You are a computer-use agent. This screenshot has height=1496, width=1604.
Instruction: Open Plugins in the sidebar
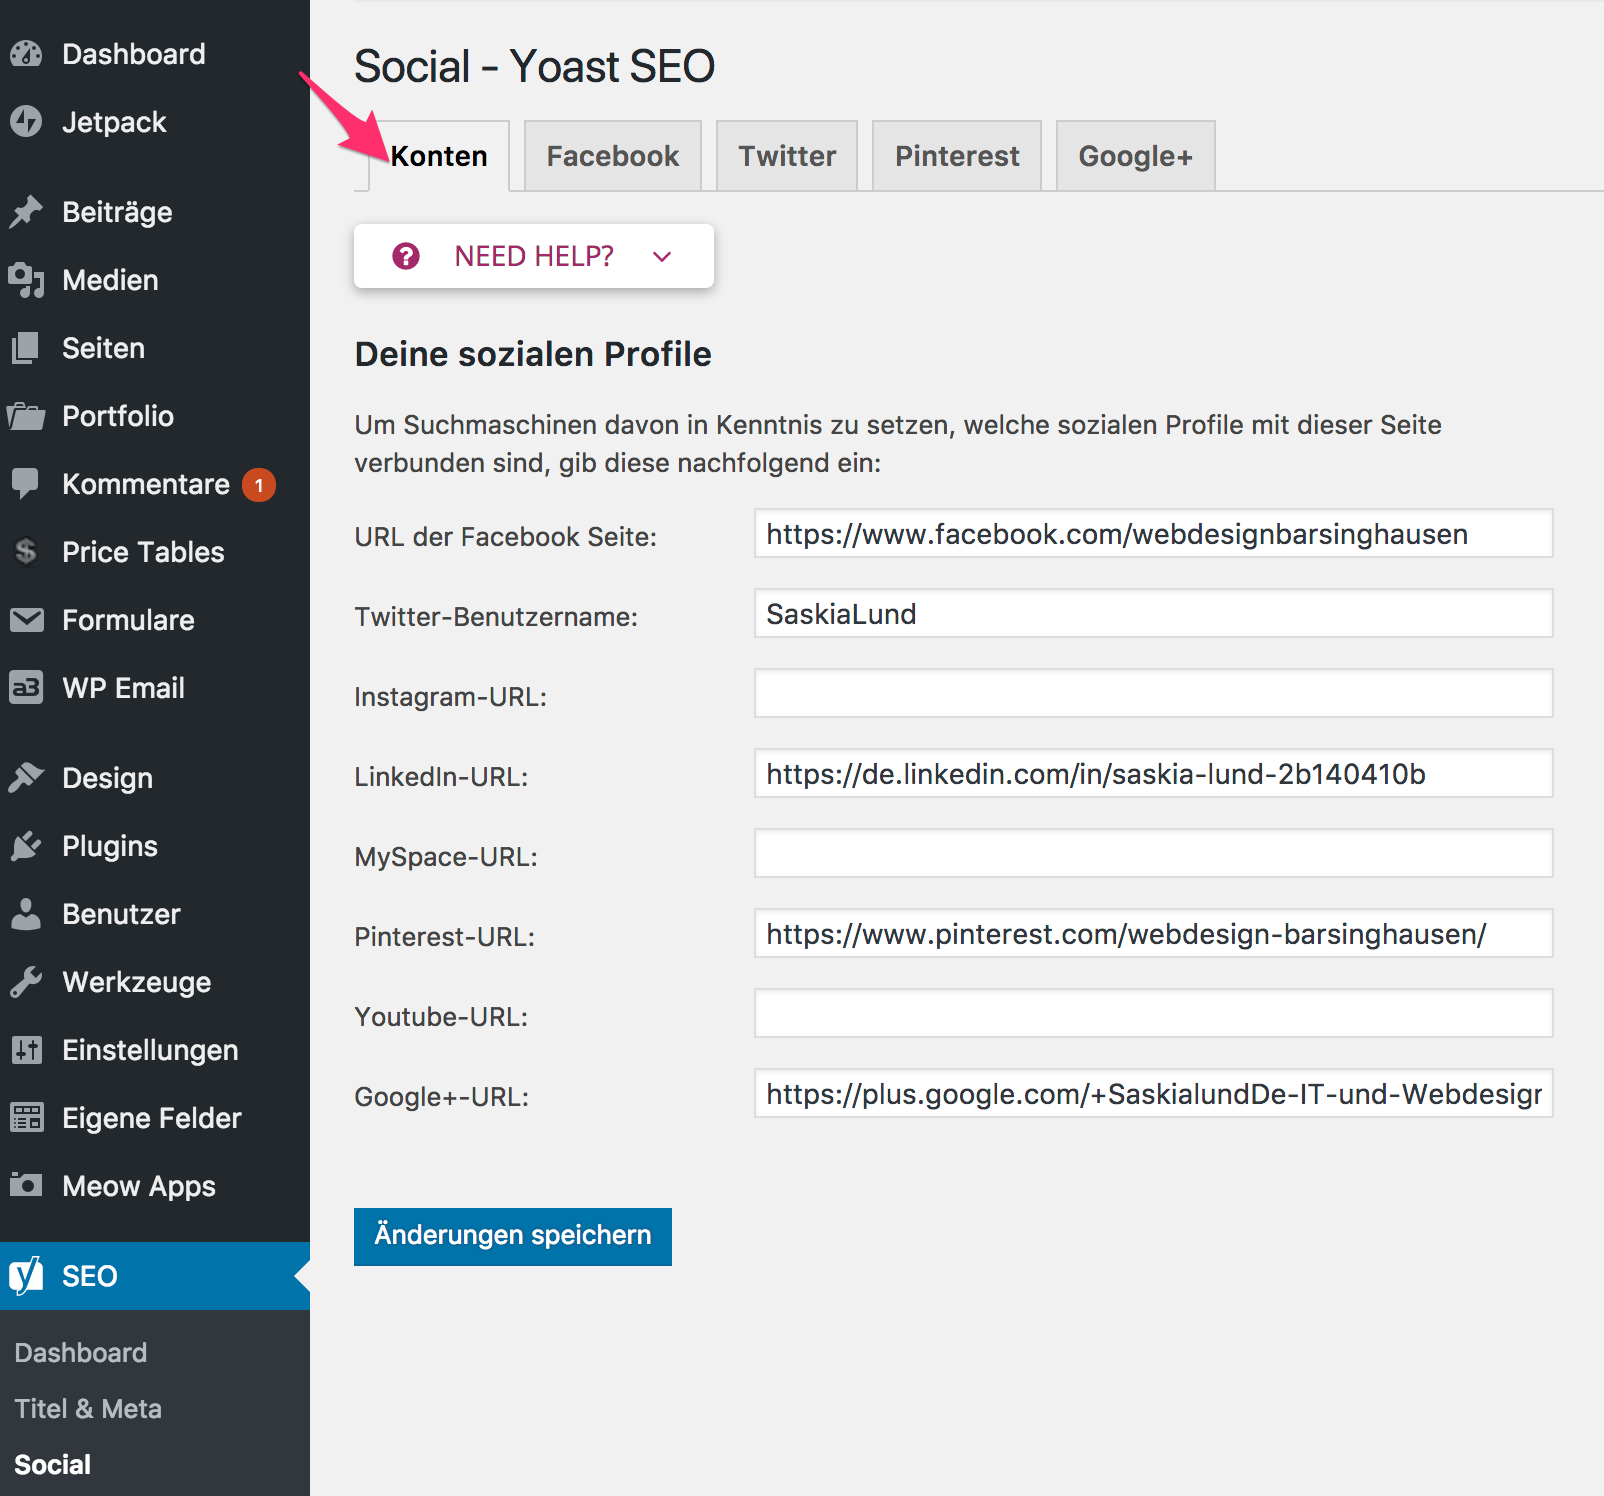point(155,846)
